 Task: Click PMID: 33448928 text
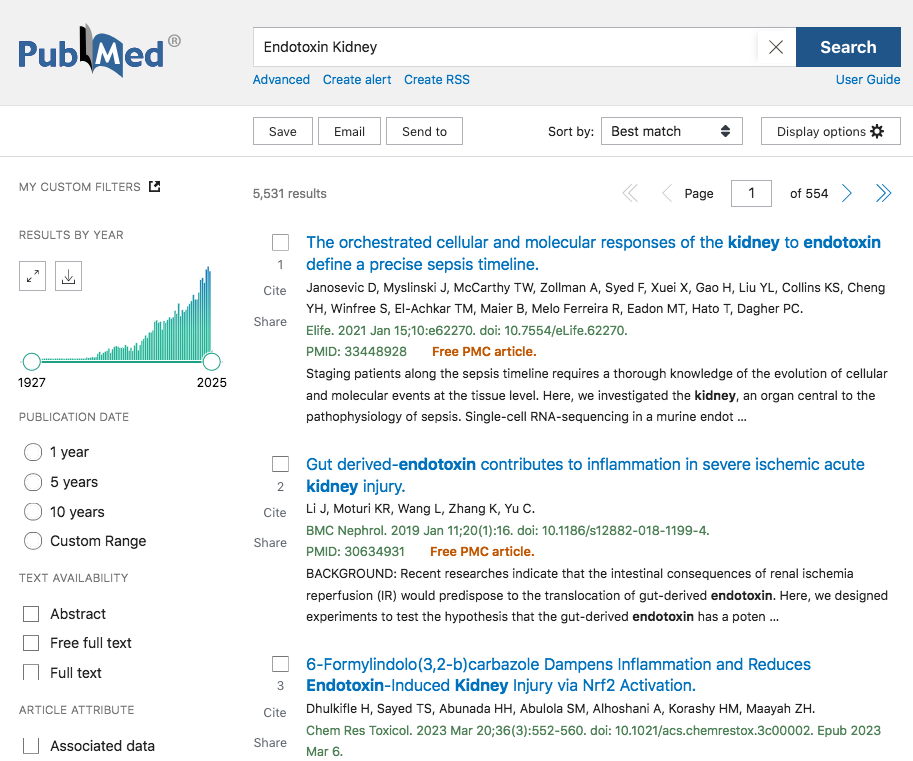click(x=356, y=352)
